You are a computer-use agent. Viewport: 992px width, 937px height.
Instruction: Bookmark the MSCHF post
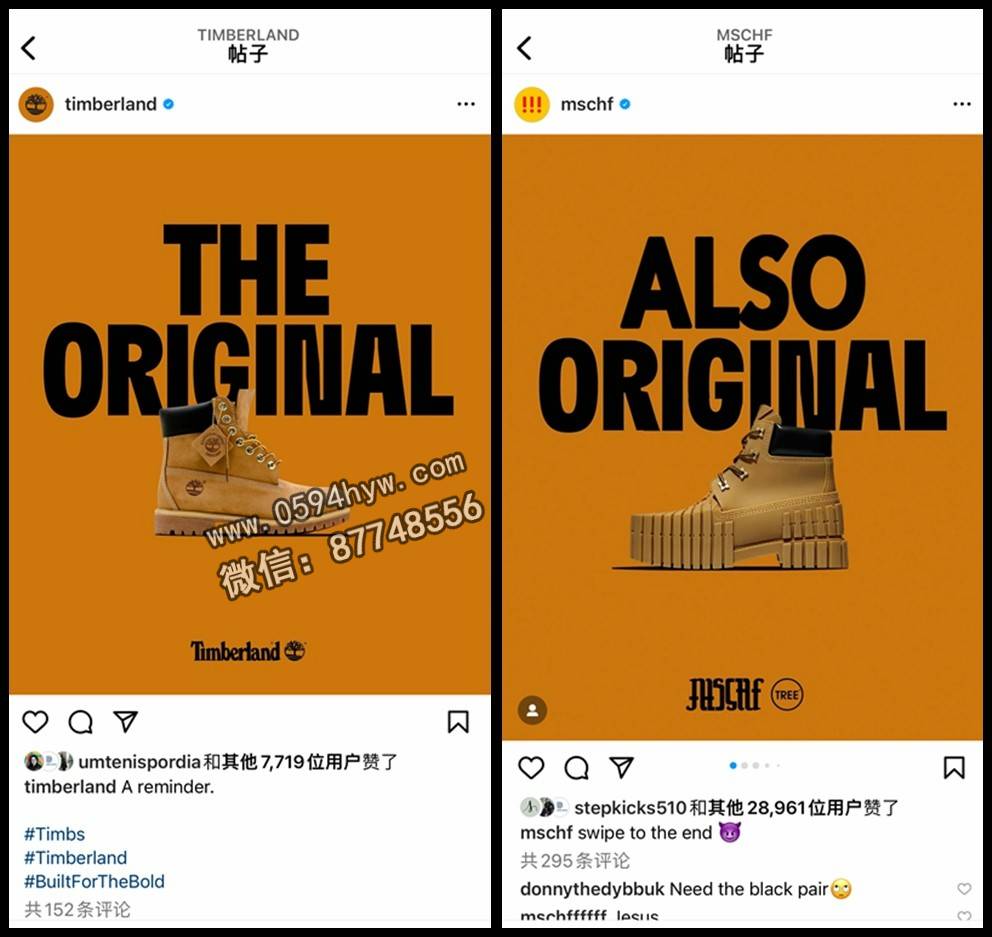tap(954, 768)
